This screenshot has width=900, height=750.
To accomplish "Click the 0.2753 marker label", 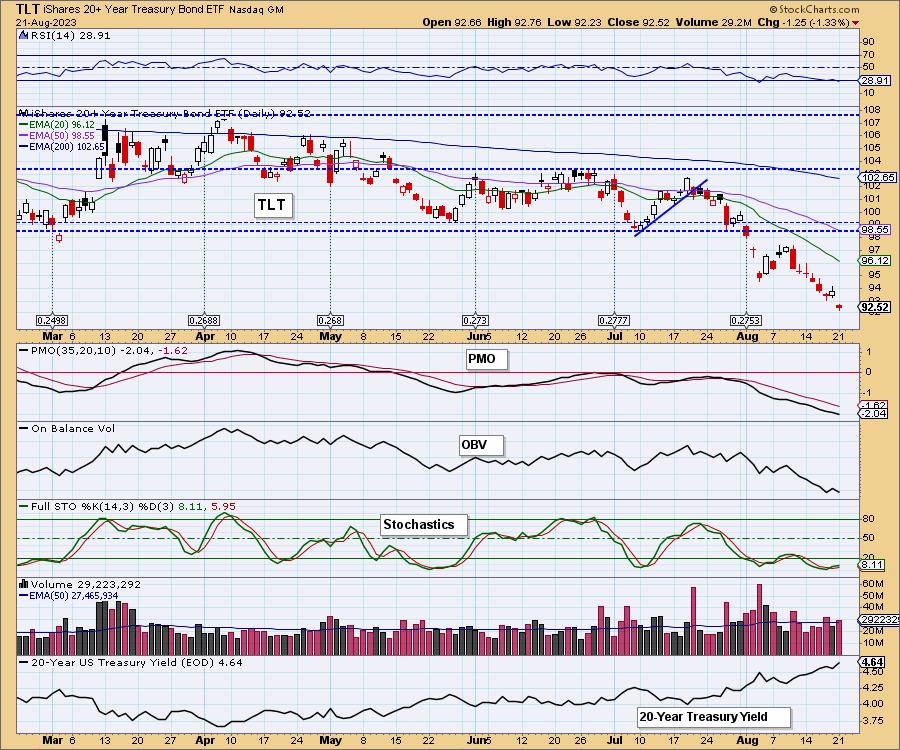I will 746,320.
